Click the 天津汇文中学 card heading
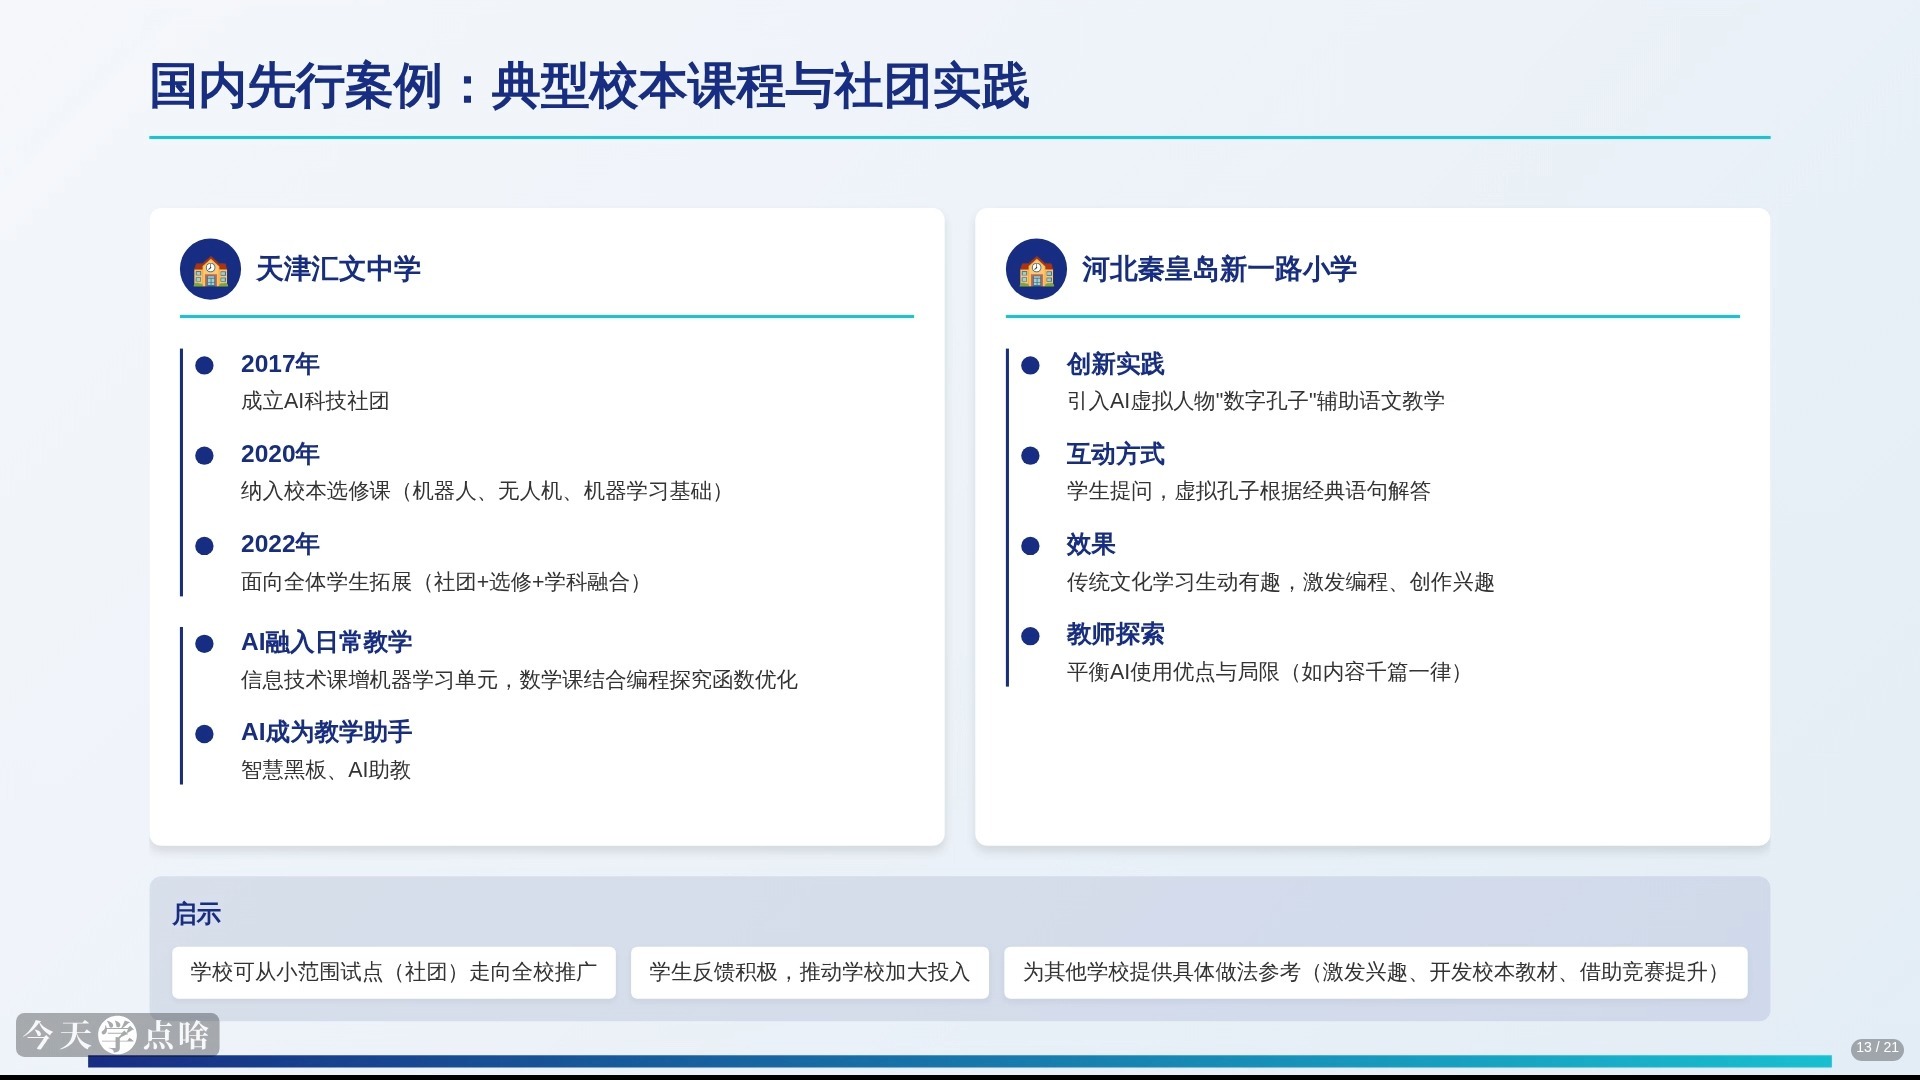 [x=338, y=269]
